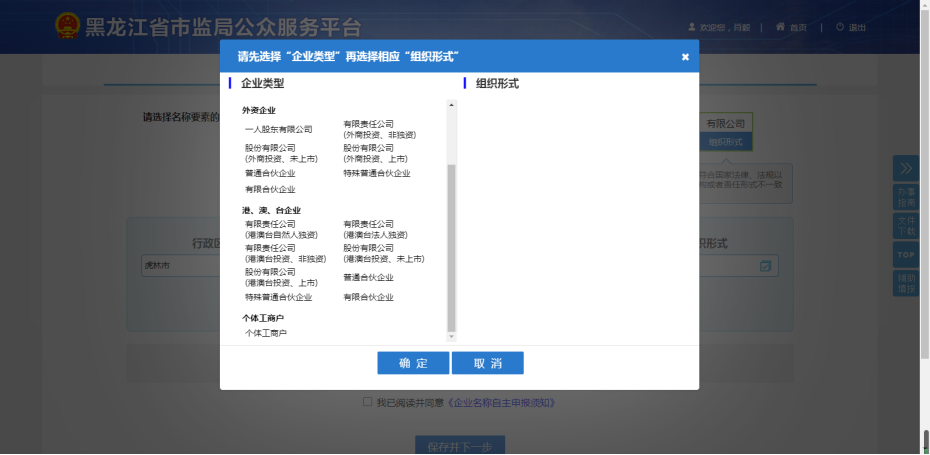Open the 首页 home link

[791, 27]
